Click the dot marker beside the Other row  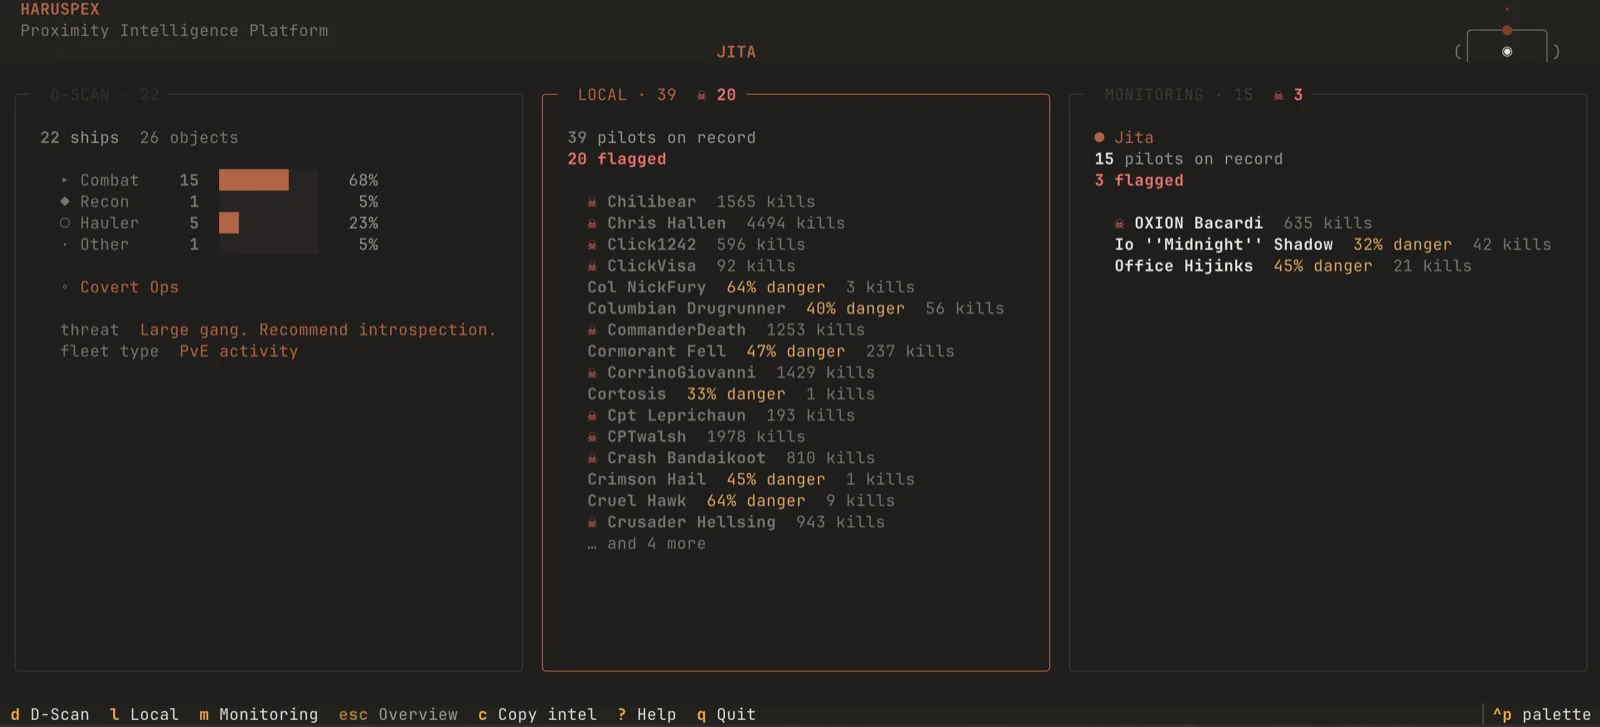point(65,244)
